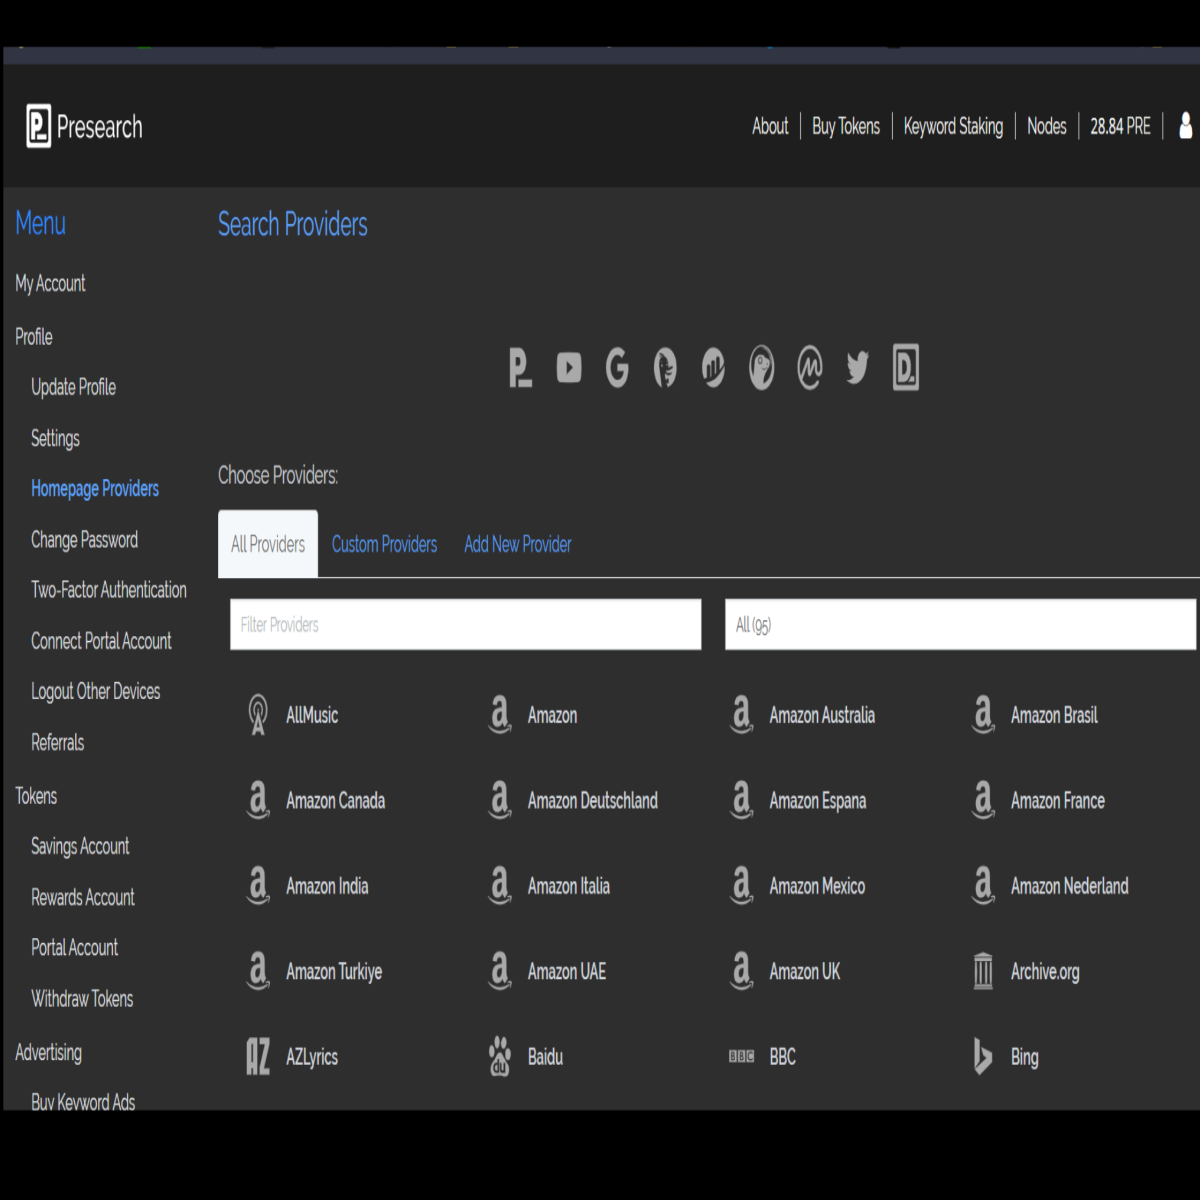Viewport: 1200px width, 1200px height.
Task: Select the CoinGecko provider icon
Action: 761,368
